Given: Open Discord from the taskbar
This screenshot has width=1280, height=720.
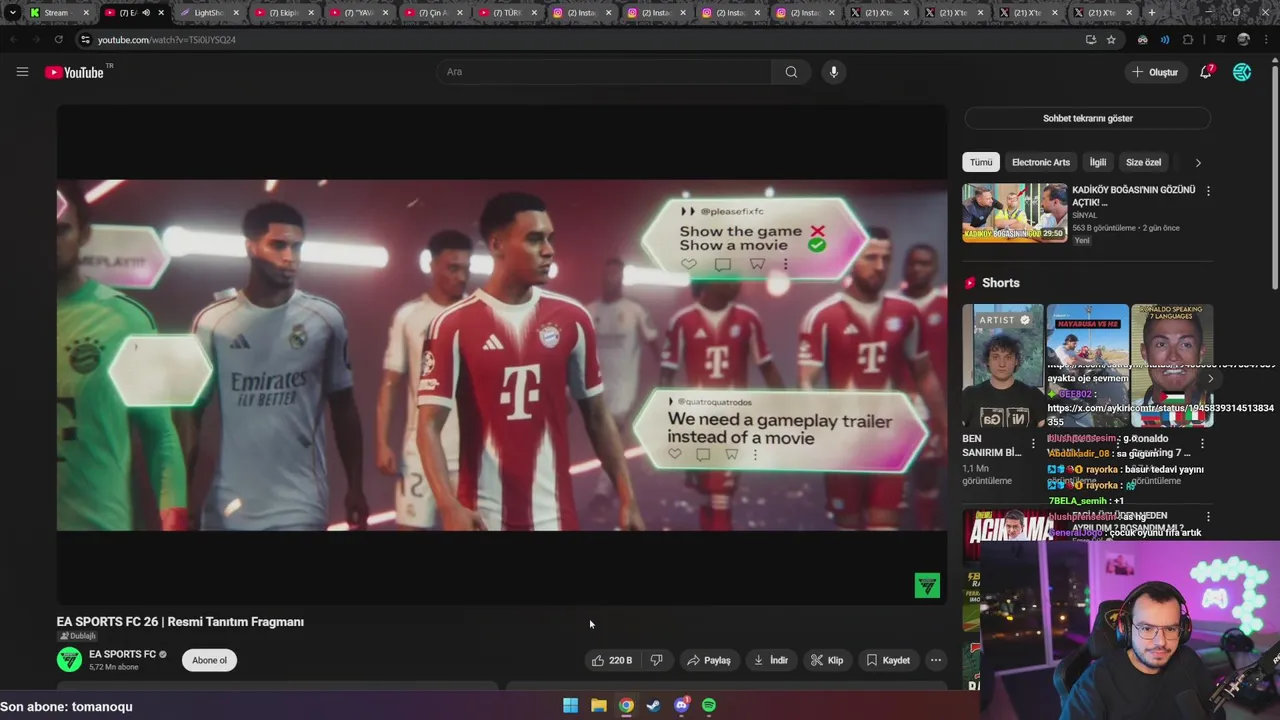Looking at the screenshot, I should tap(681, 706).
